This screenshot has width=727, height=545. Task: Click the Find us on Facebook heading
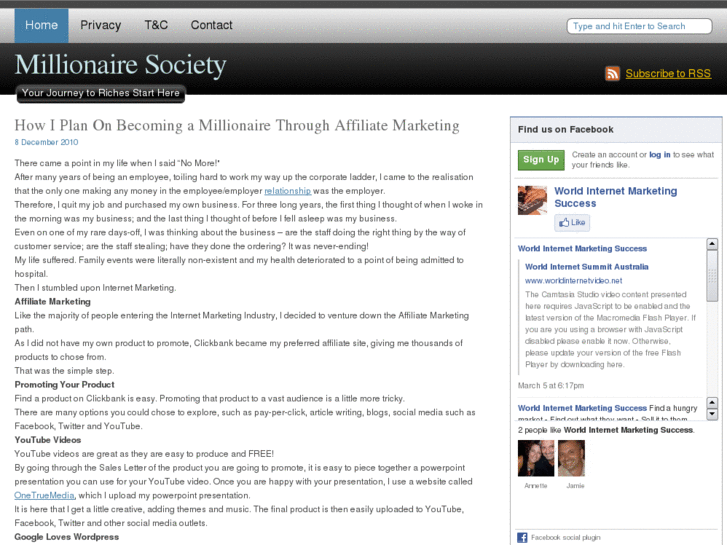tap(566, 129)
